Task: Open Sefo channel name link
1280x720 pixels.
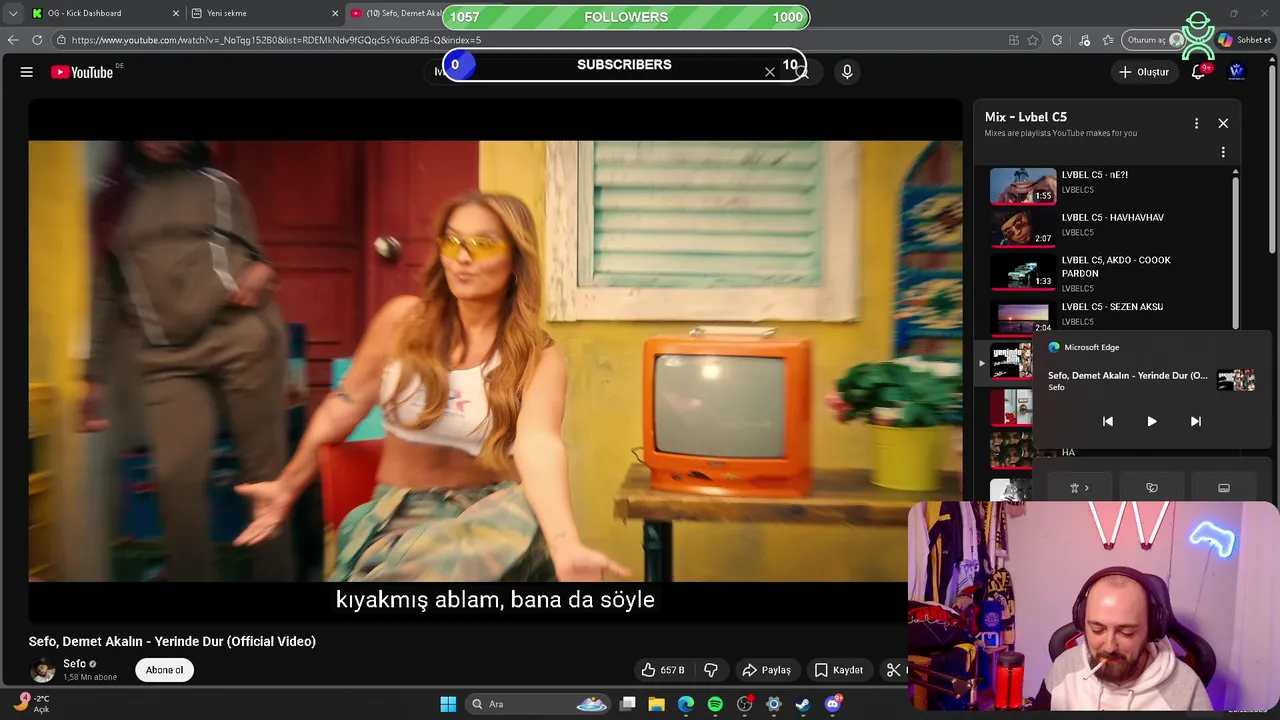Action: pyautogui.click(x=75, y=664)
